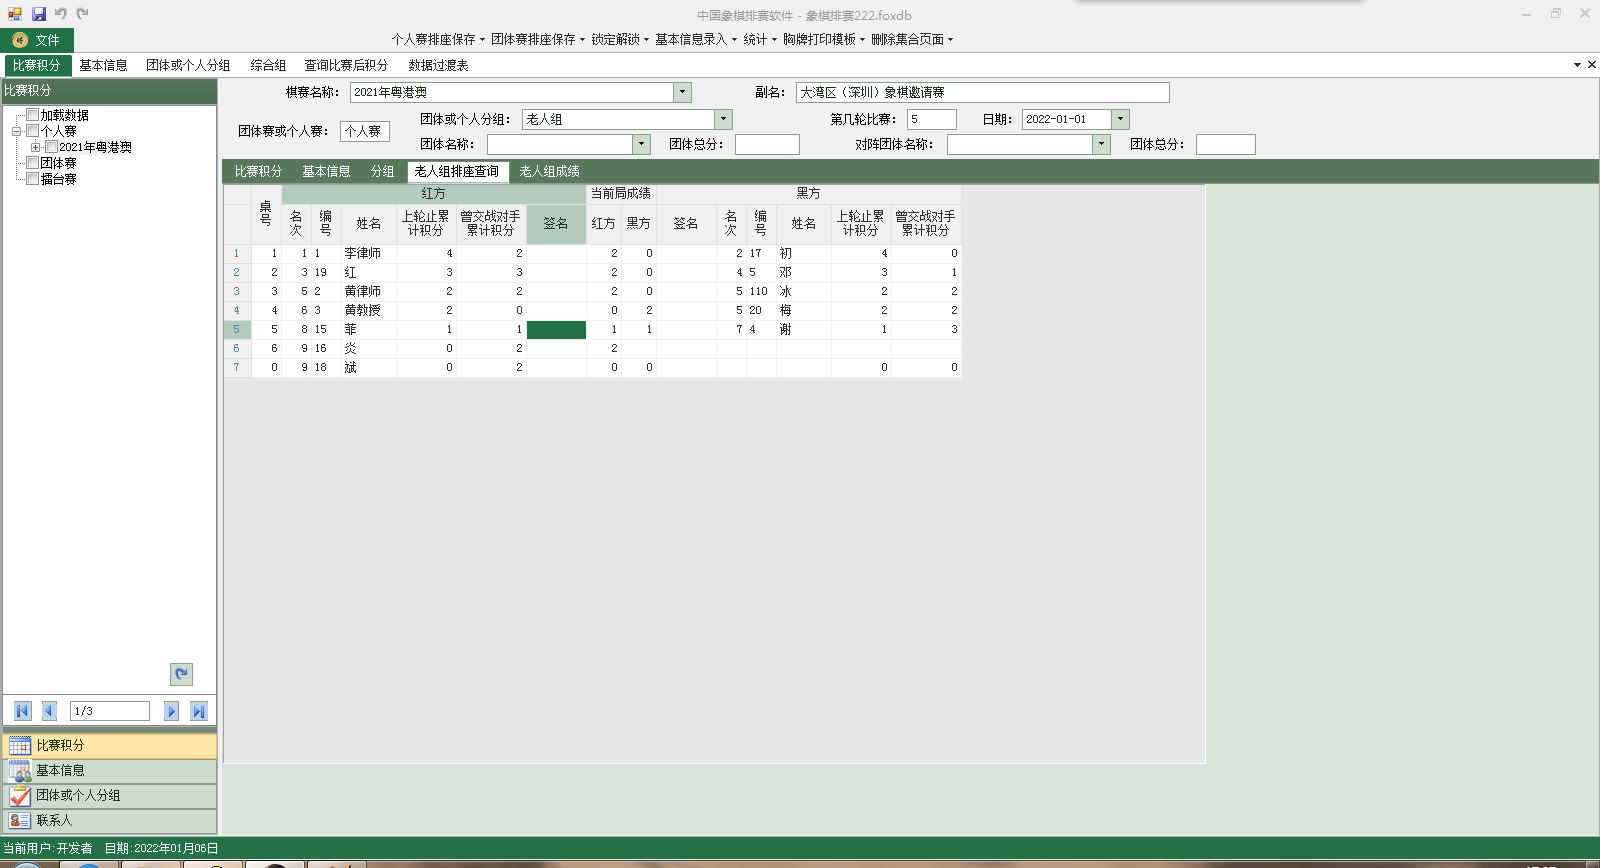Screen dimensions: 1600x868
Task: Expand the 2021年粤港澳 tree node
Action: tap(36, 147)
